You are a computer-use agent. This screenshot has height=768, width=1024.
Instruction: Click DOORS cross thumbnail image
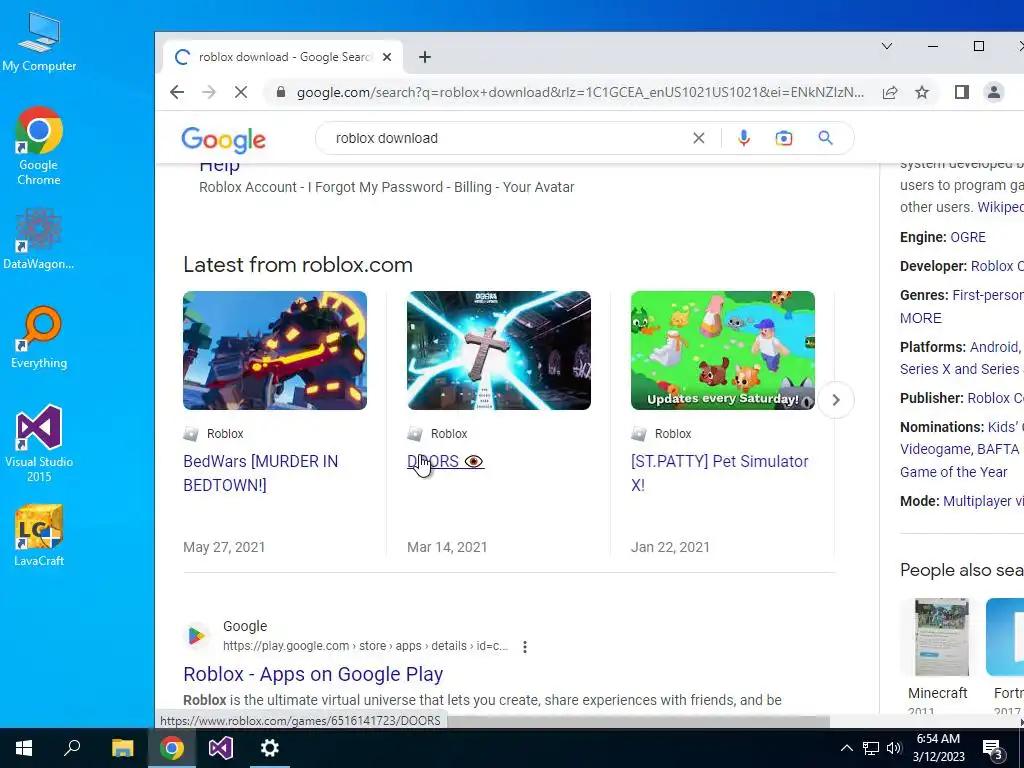(x=499, y=351)
